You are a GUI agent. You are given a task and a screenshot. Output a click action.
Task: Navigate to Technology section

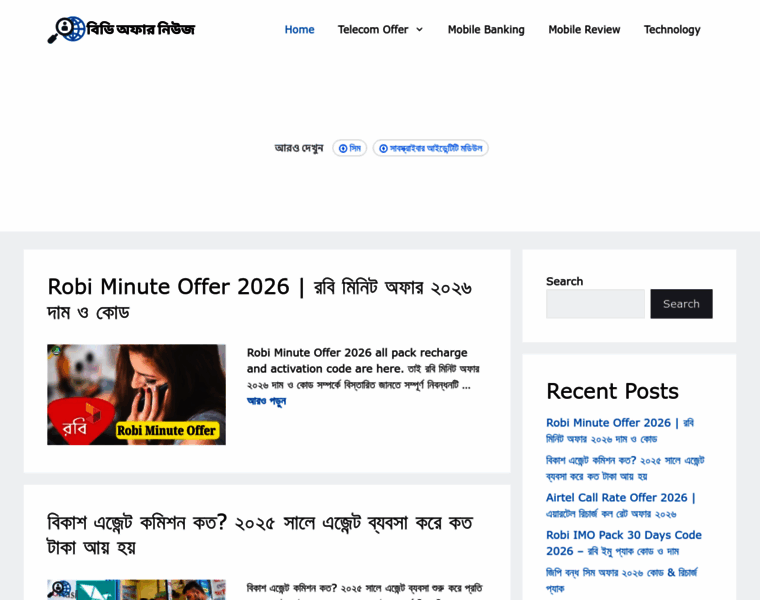coord(672,30)
